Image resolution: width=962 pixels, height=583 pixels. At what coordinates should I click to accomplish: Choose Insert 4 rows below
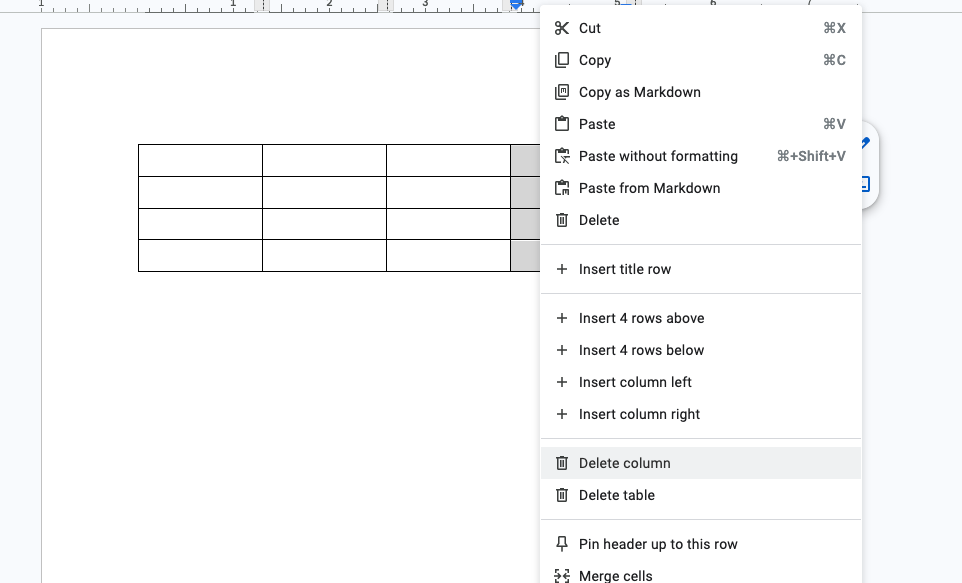point(641,350)
